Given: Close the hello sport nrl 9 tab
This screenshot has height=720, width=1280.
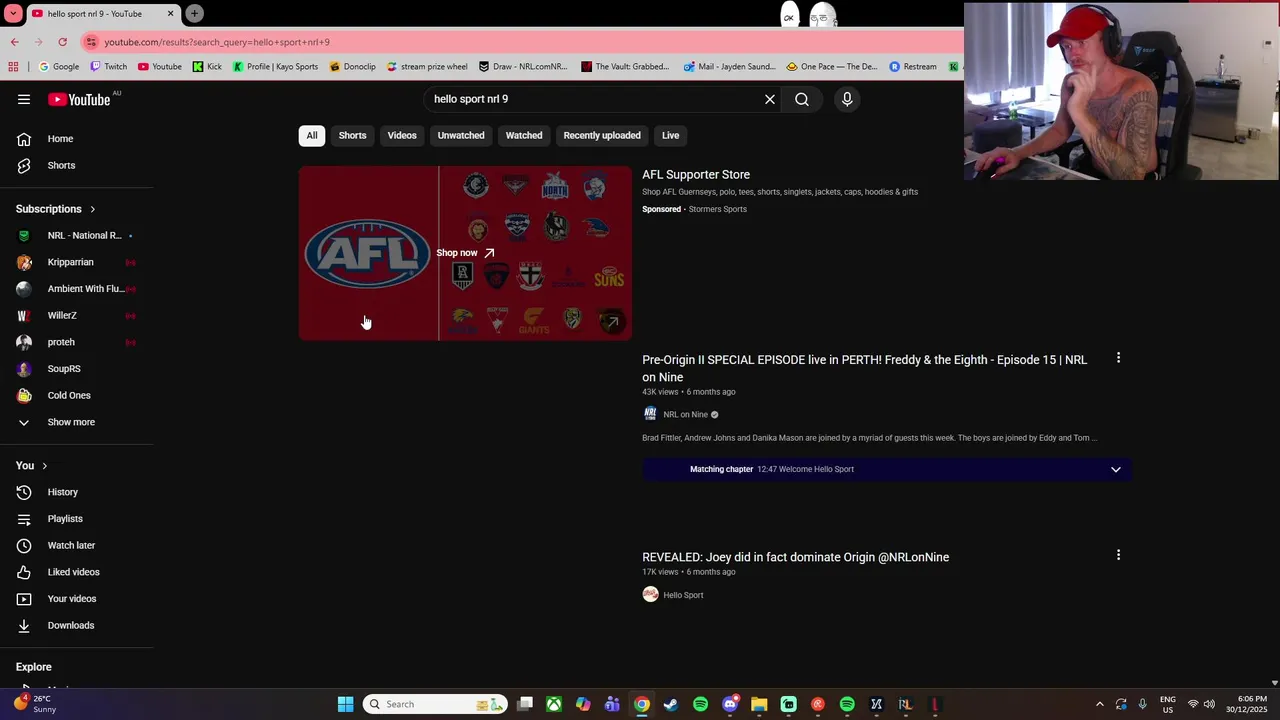Looking at the screenshot, I should click(170, 13).
